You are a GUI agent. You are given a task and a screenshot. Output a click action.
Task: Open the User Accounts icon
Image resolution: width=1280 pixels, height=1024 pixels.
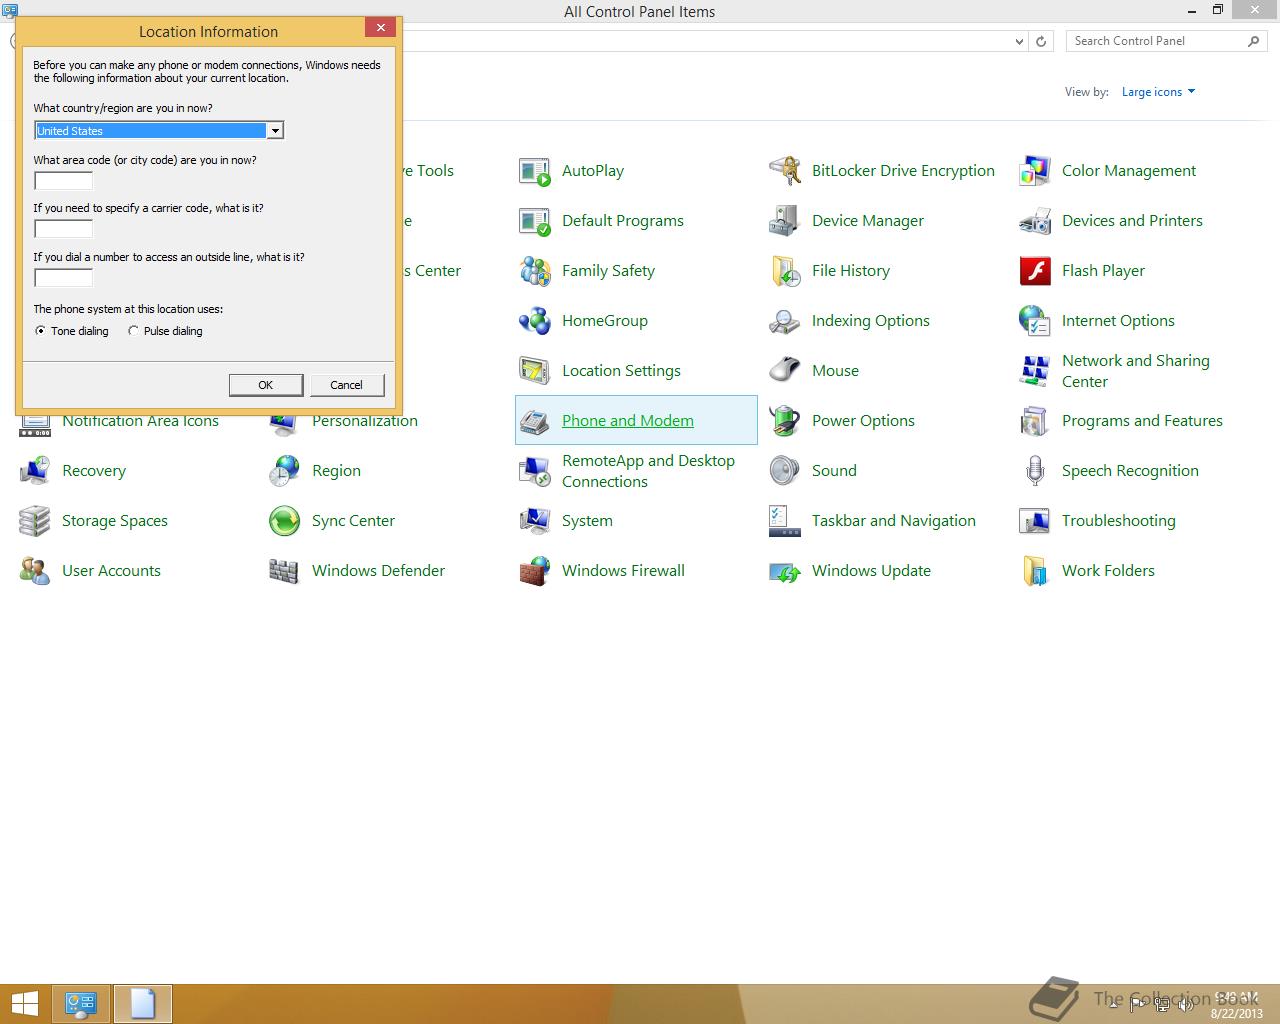click(x=35, y=571)
